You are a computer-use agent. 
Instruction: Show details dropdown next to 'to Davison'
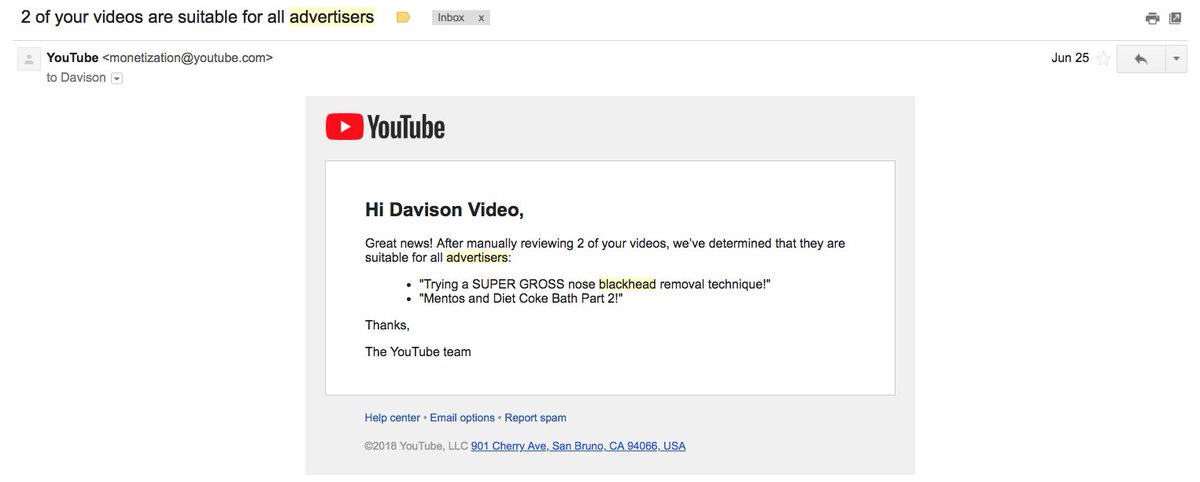pyautogui.click(x=116, y=78)
